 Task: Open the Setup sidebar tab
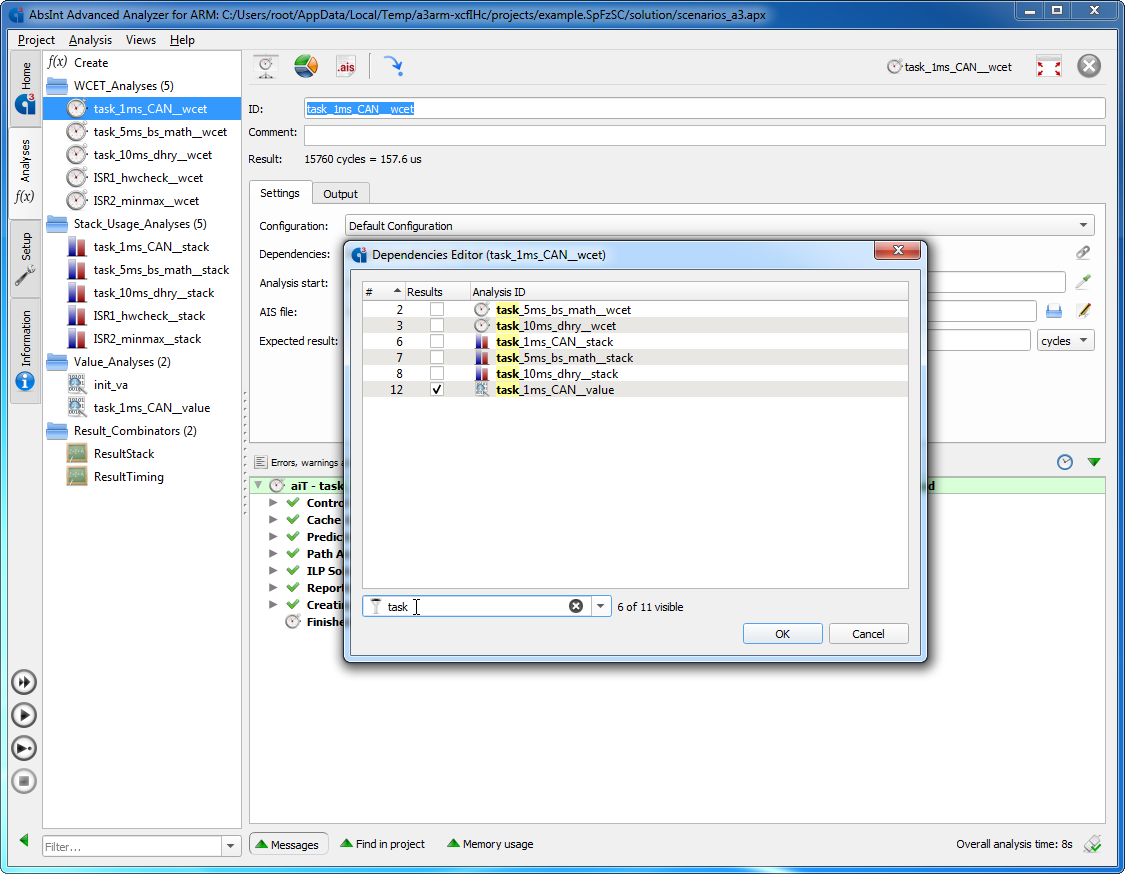26,257
